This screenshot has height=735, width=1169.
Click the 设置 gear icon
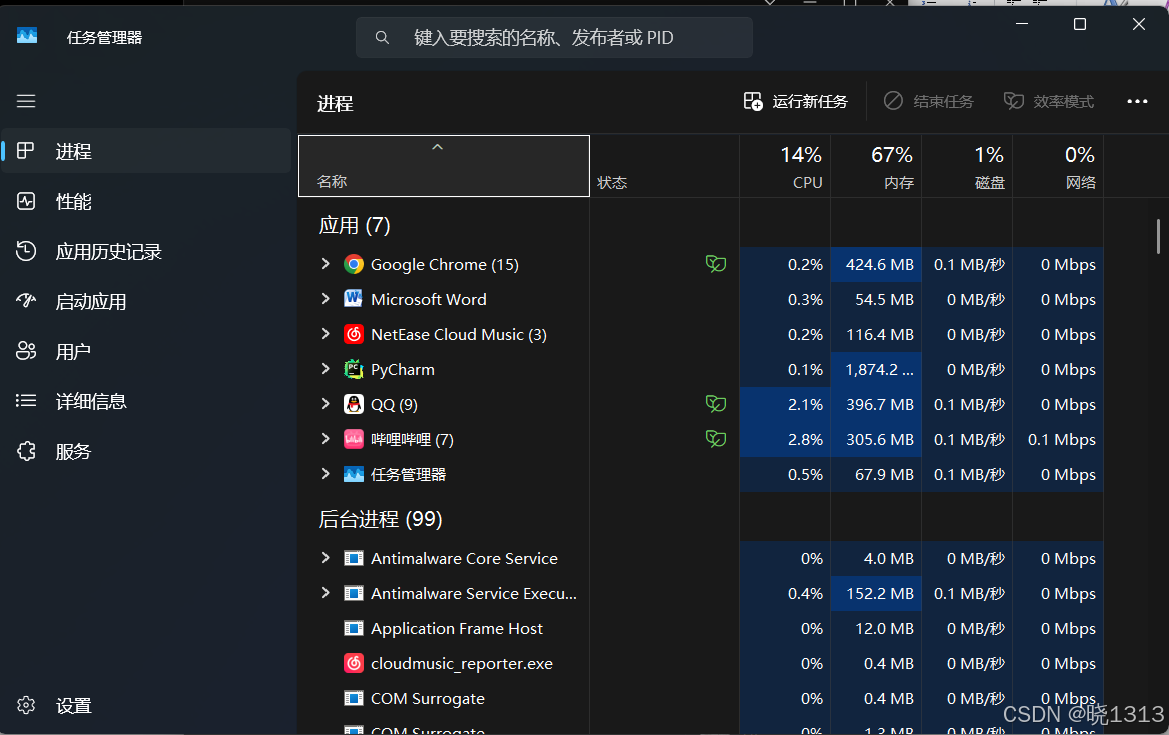coord(26,705)
